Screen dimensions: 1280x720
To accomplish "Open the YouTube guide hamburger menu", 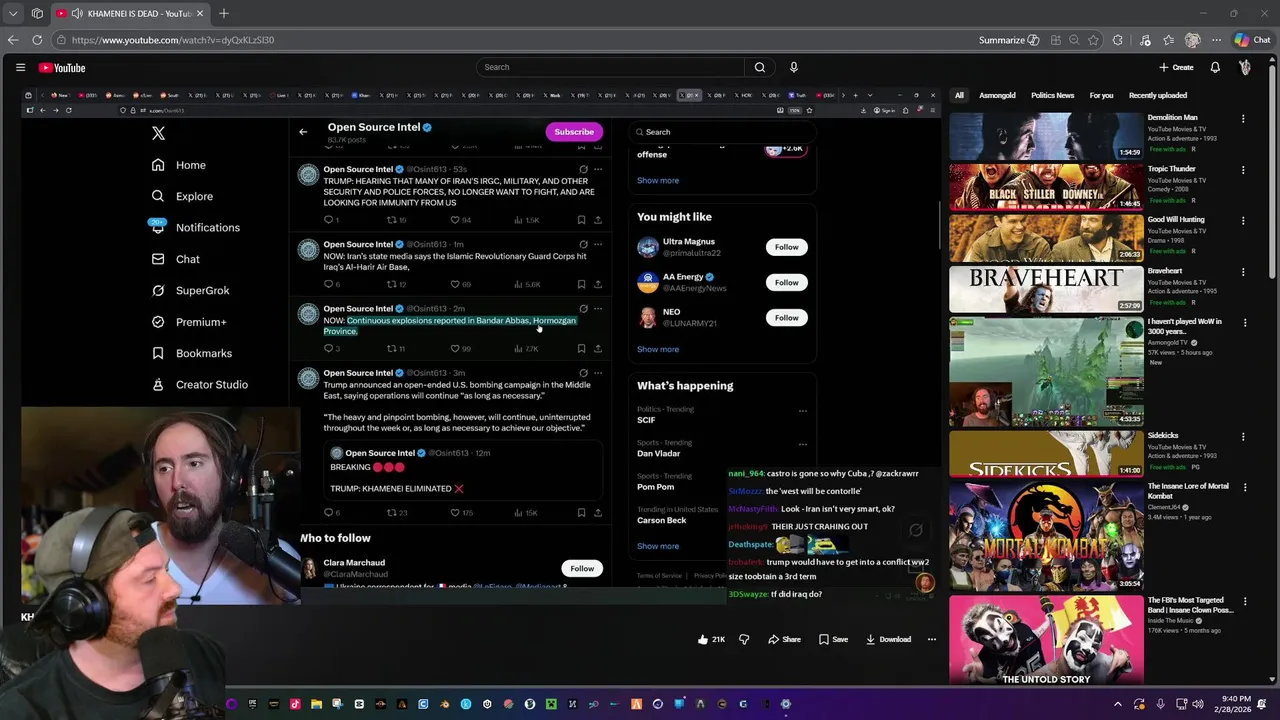I will [20, 67].
